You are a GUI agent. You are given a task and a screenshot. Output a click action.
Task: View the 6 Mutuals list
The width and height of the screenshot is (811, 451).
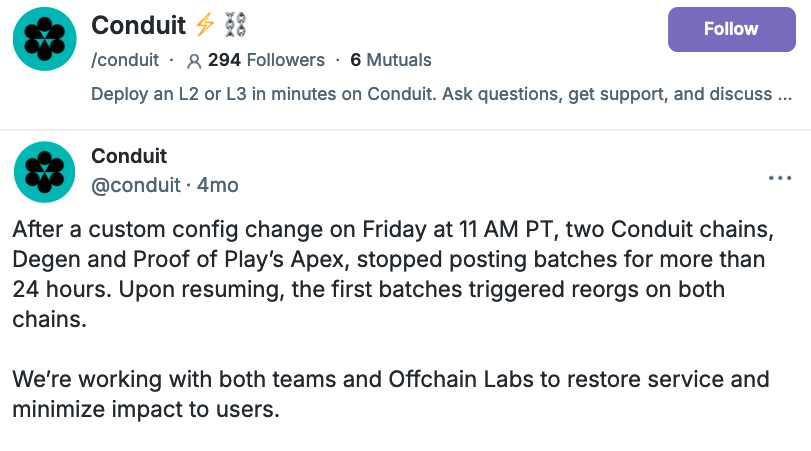click(x=390, y=60)
